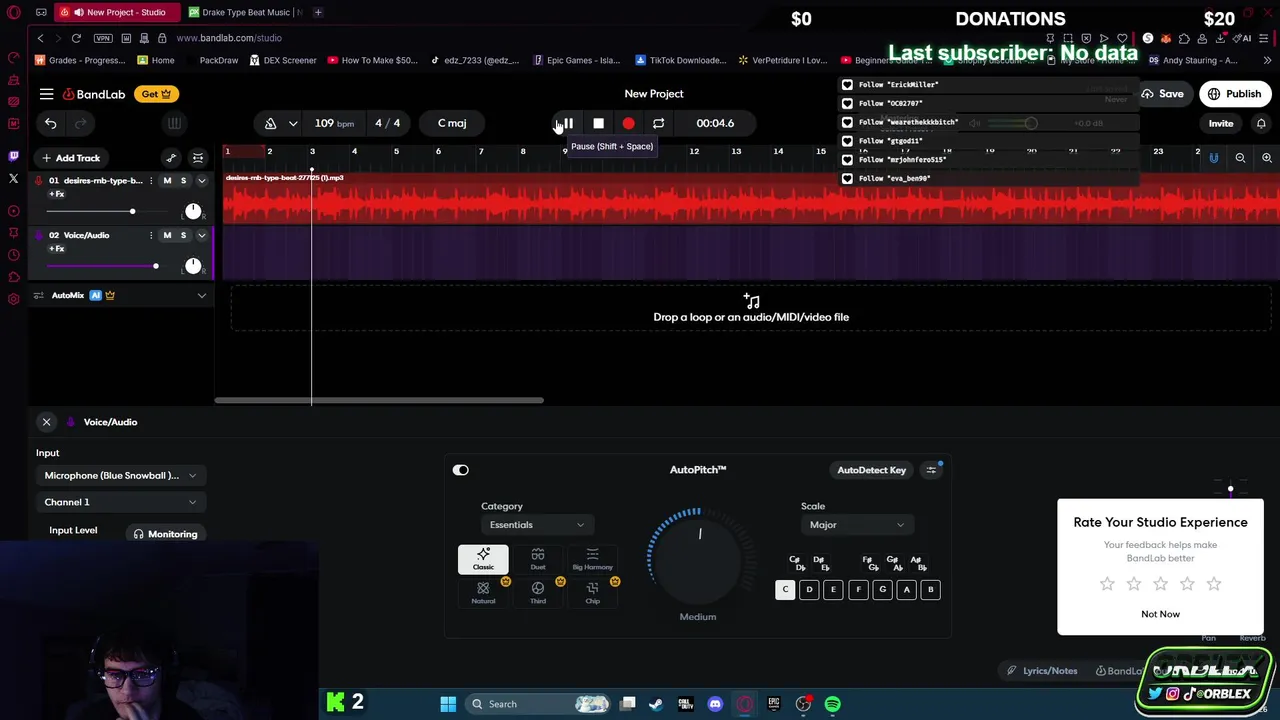Zoom in the timeline

1267,158
